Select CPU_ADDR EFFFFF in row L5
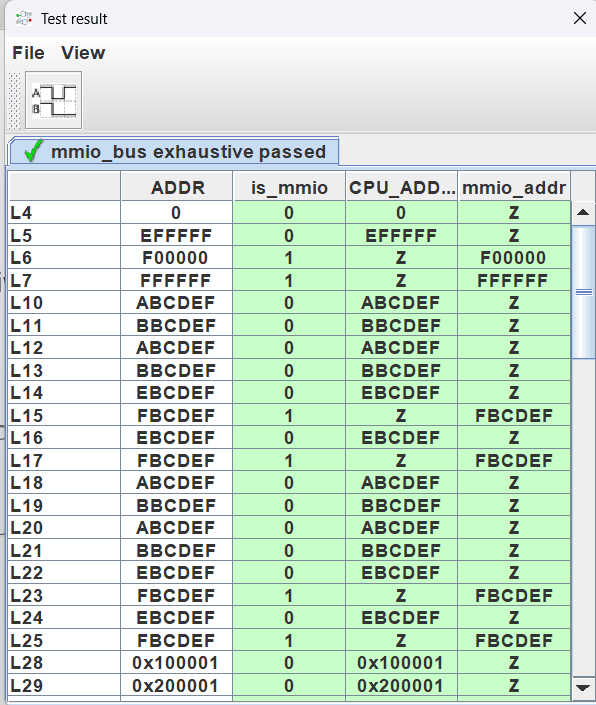The width and height of the screenshot is (596, 705). [x=401, y=235]
